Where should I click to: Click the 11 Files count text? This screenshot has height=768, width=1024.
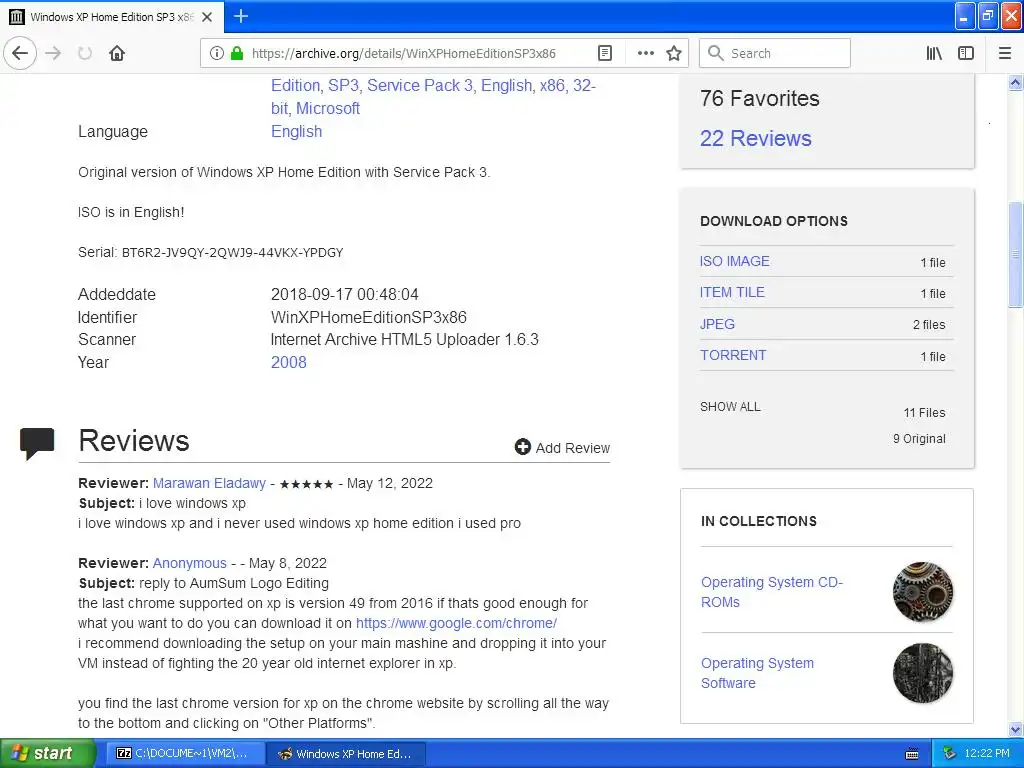[924, 413]
